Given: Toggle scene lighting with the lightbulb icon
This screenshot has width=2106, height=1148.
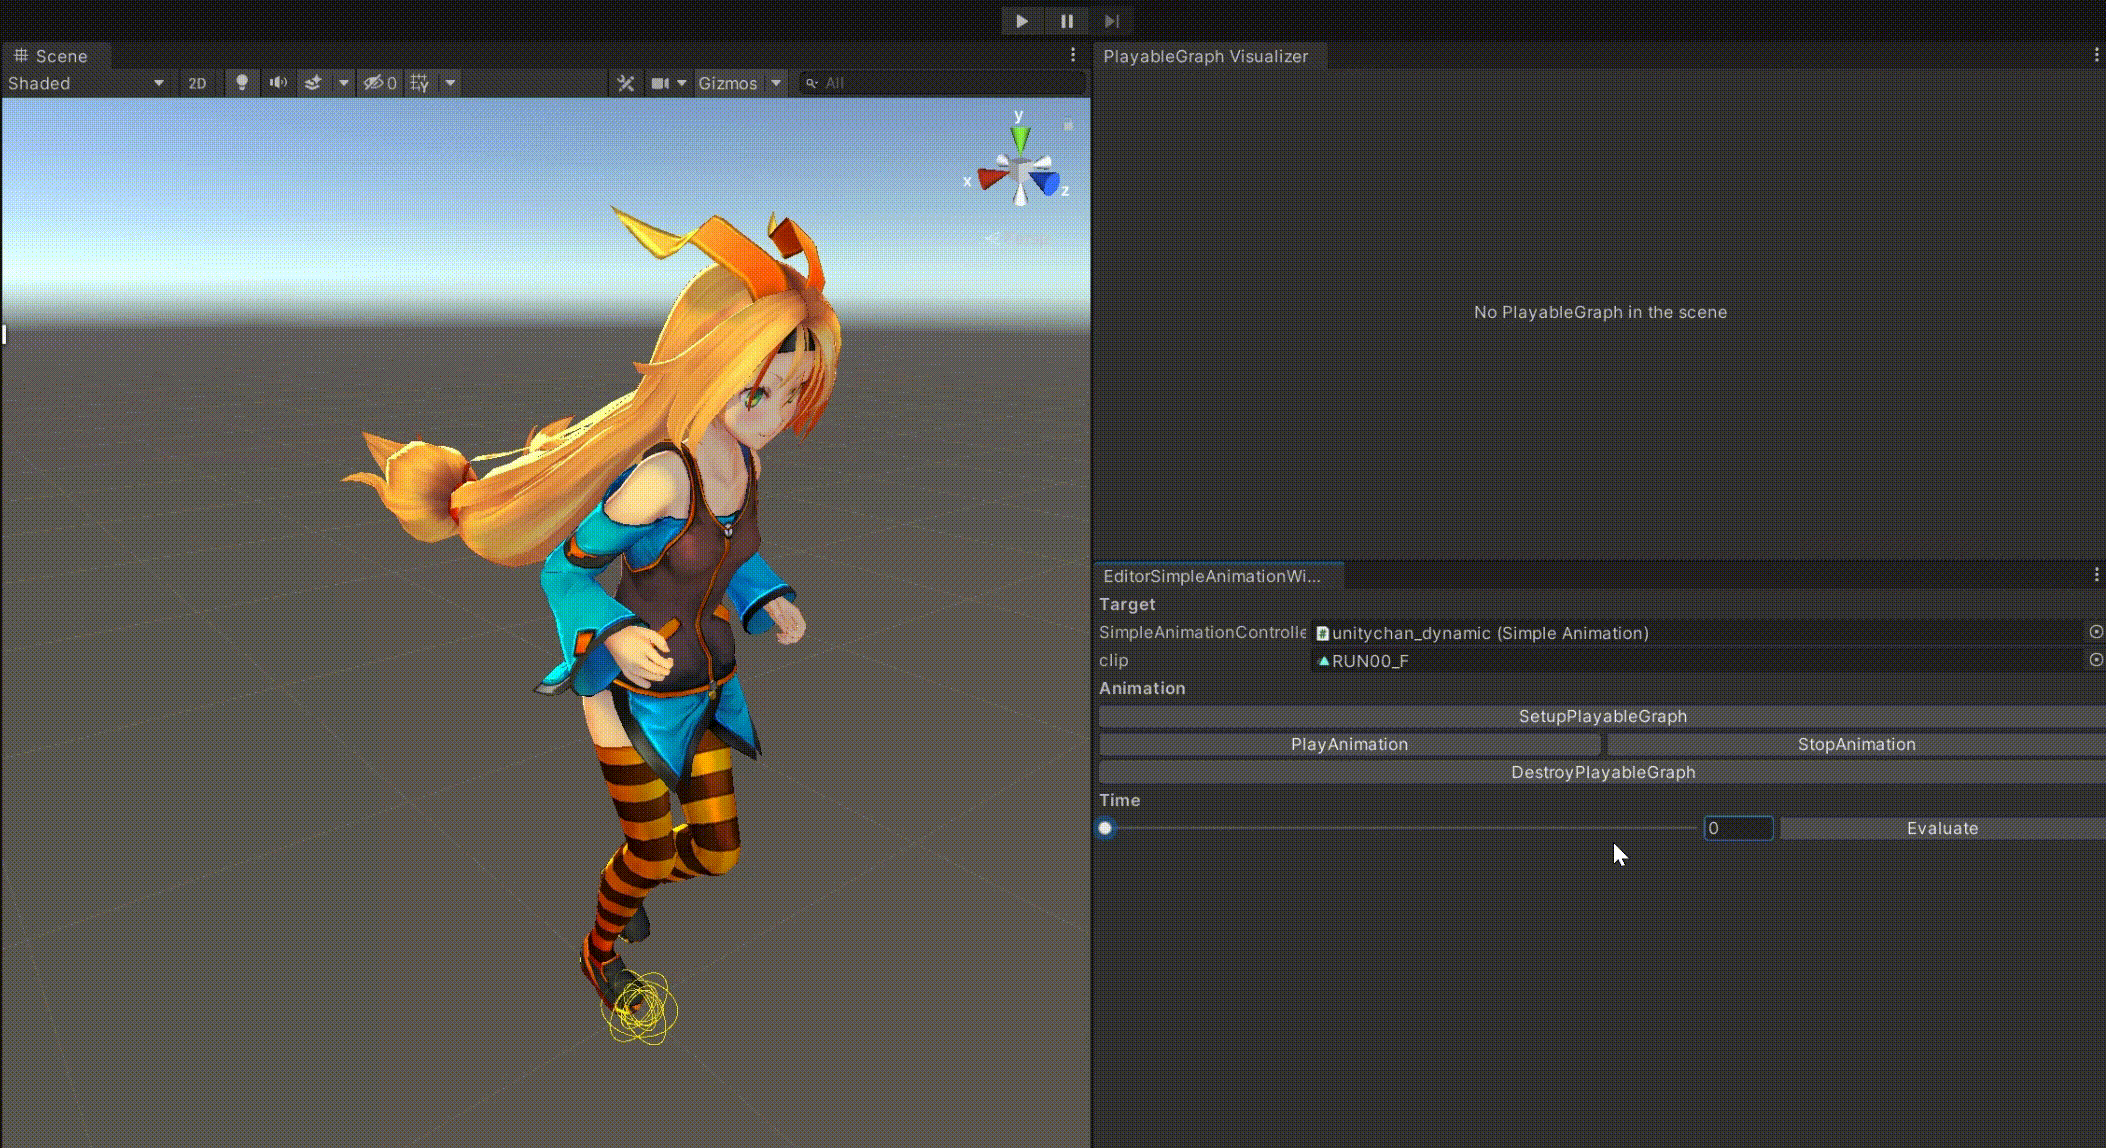Looking at the screenshot, I should (x=241, y=83).
